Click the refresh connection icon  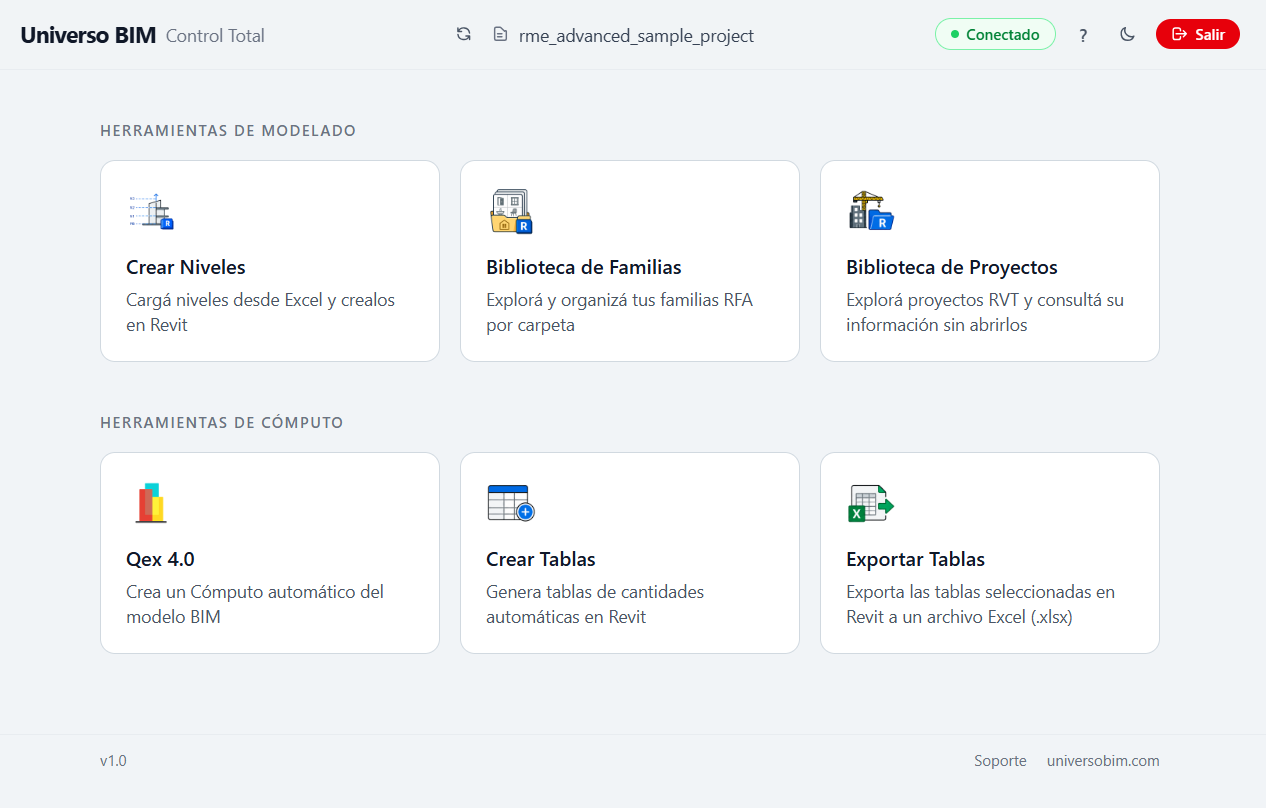point(464,35)
